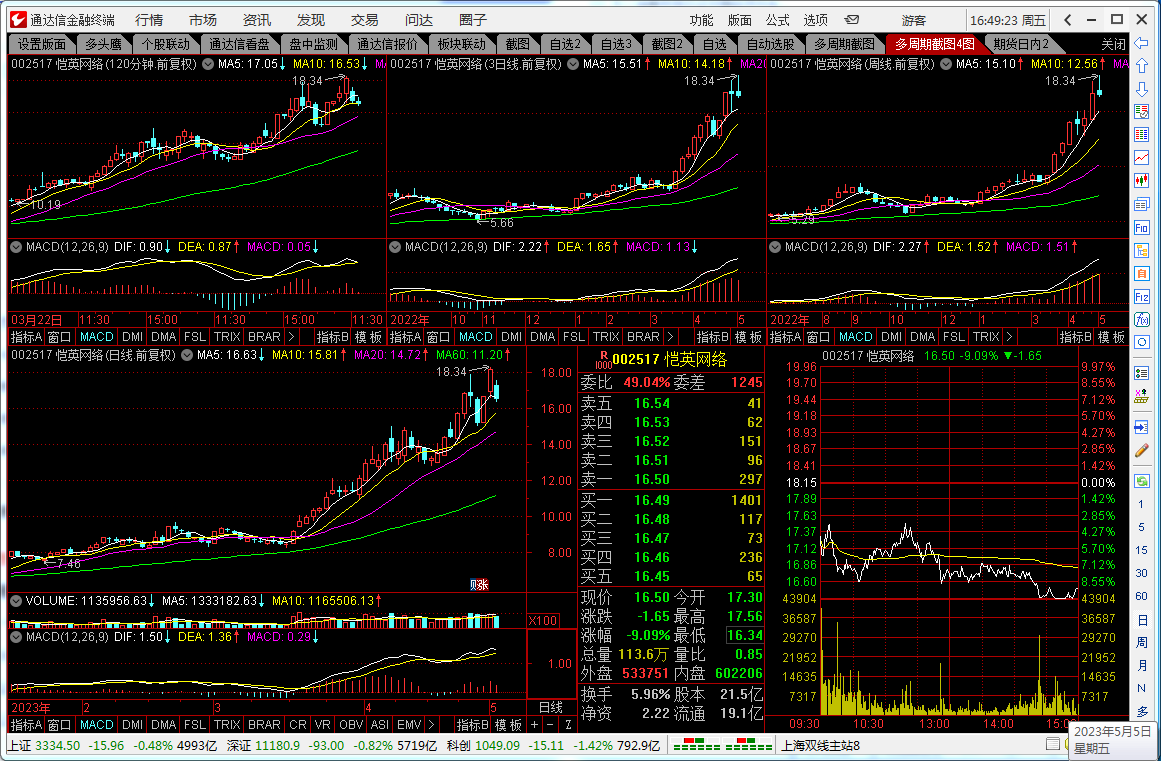The width and height of the screenshot is (1161, 761).
Task: Select the 周 weekly period in sidebar
Action: coord(1141,643)
